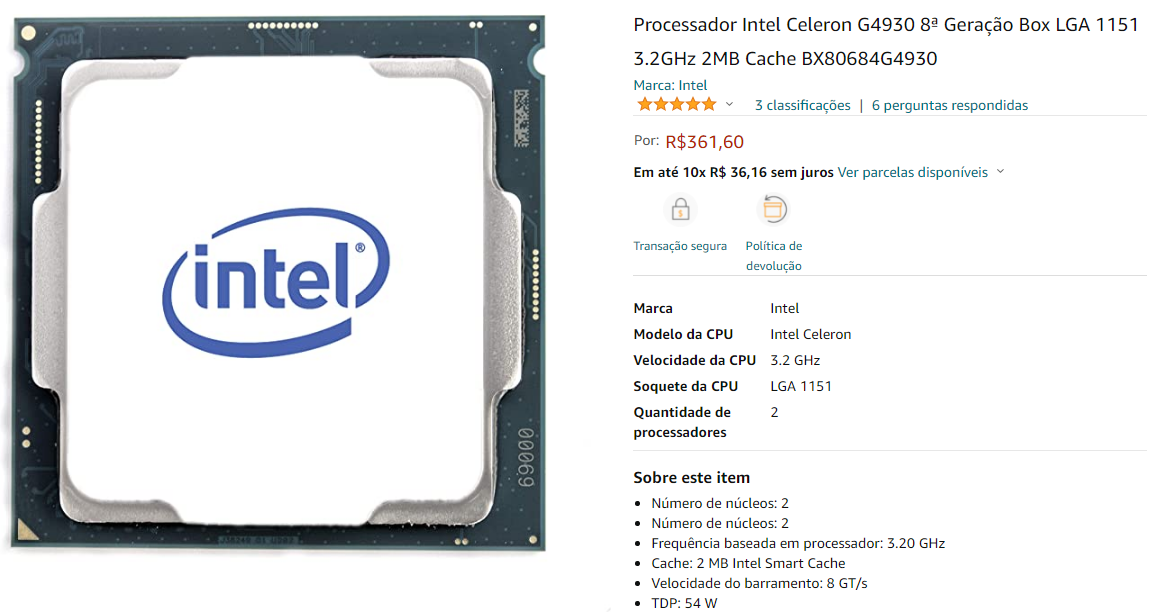Image resolution: width=1156 pixels, height=612 pixels.
Task: Expand the installment options chevron
Action: (1000, 172)
